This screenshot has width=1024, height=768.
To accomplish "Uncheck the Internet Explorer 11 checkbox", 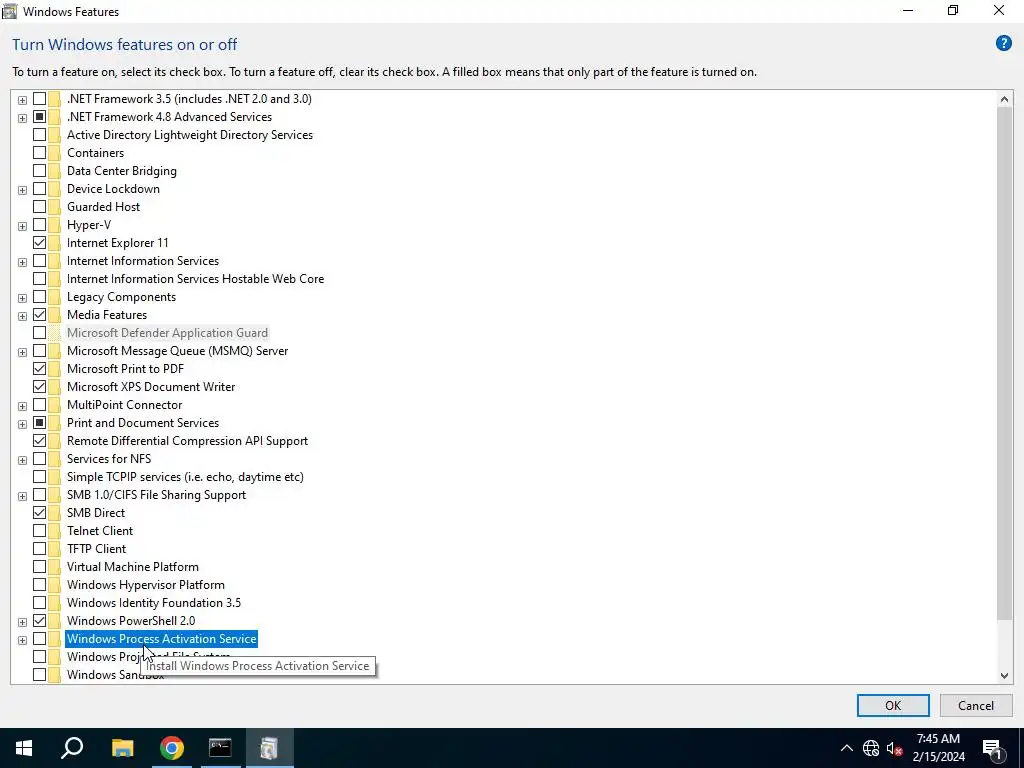I will pos(39,243).
